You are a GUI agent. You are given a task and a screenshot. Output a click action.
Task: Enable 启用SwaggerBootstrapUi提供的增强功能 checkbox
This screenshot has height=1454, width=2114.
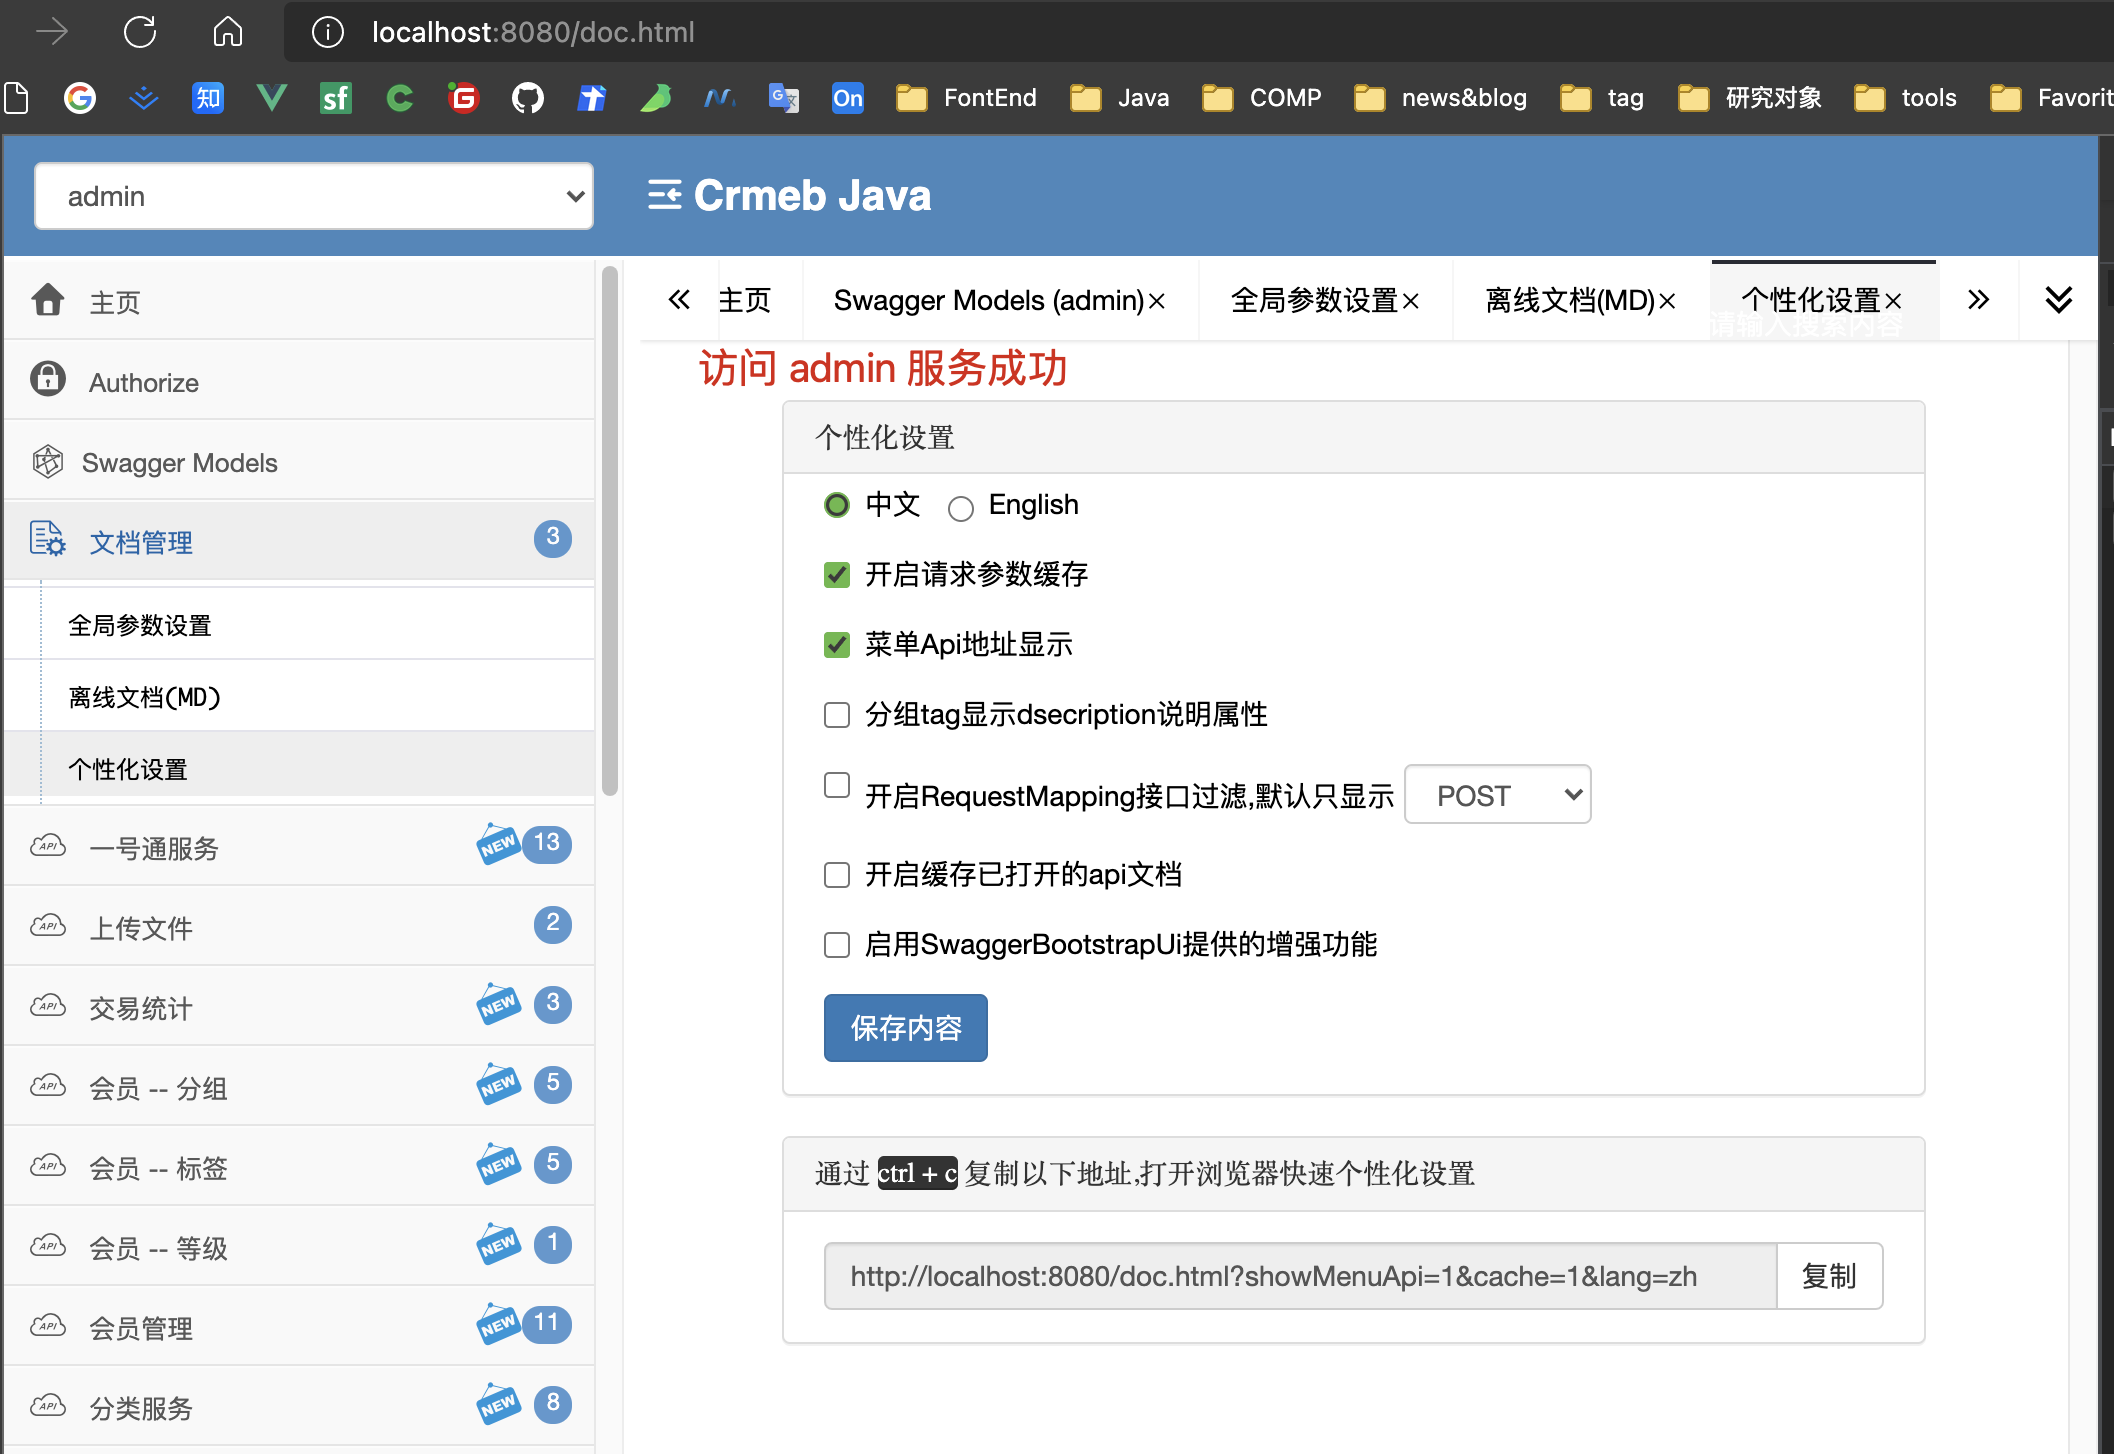[836, 944]
